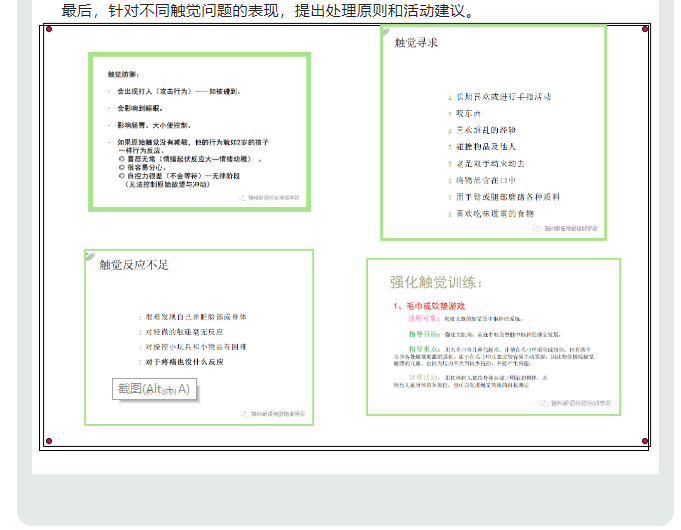Click the sentence starting with 最后，针对不同触觉问题
Viewport: 681px width, 530px height.
pos(268,11)
